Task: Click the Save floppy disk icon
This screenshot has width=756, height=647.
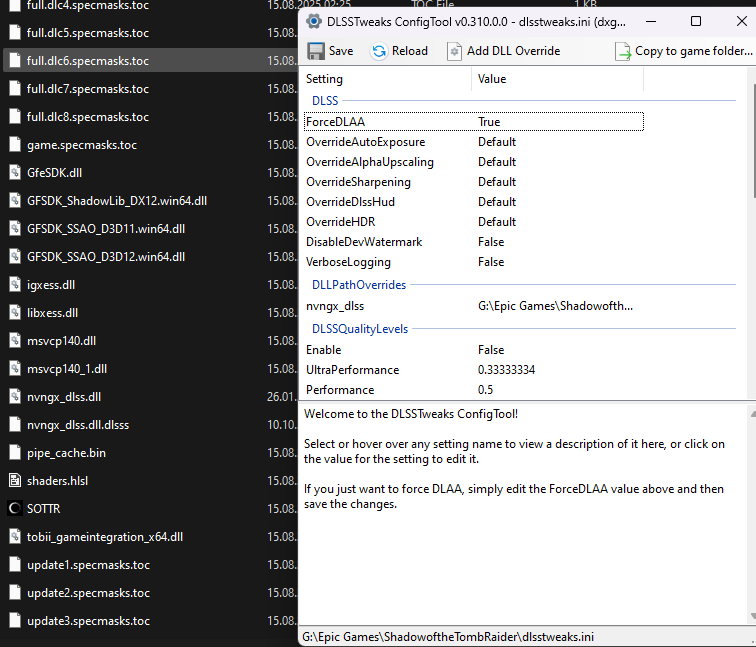Action: [x=316, y=51]
